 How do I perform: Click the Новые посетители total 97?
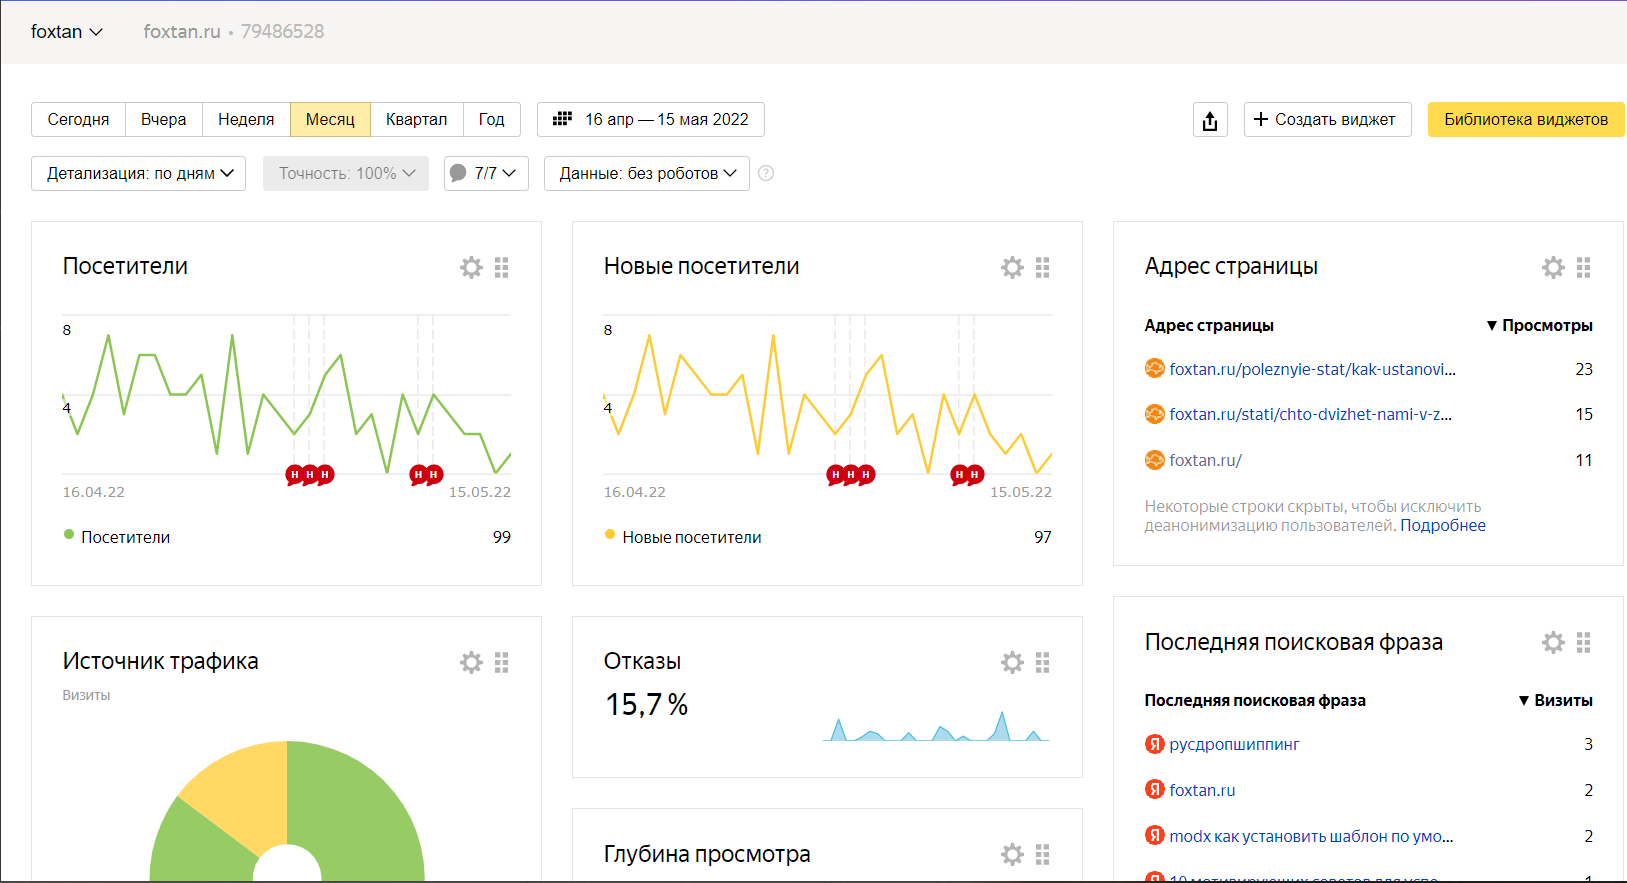[1043, 537]
